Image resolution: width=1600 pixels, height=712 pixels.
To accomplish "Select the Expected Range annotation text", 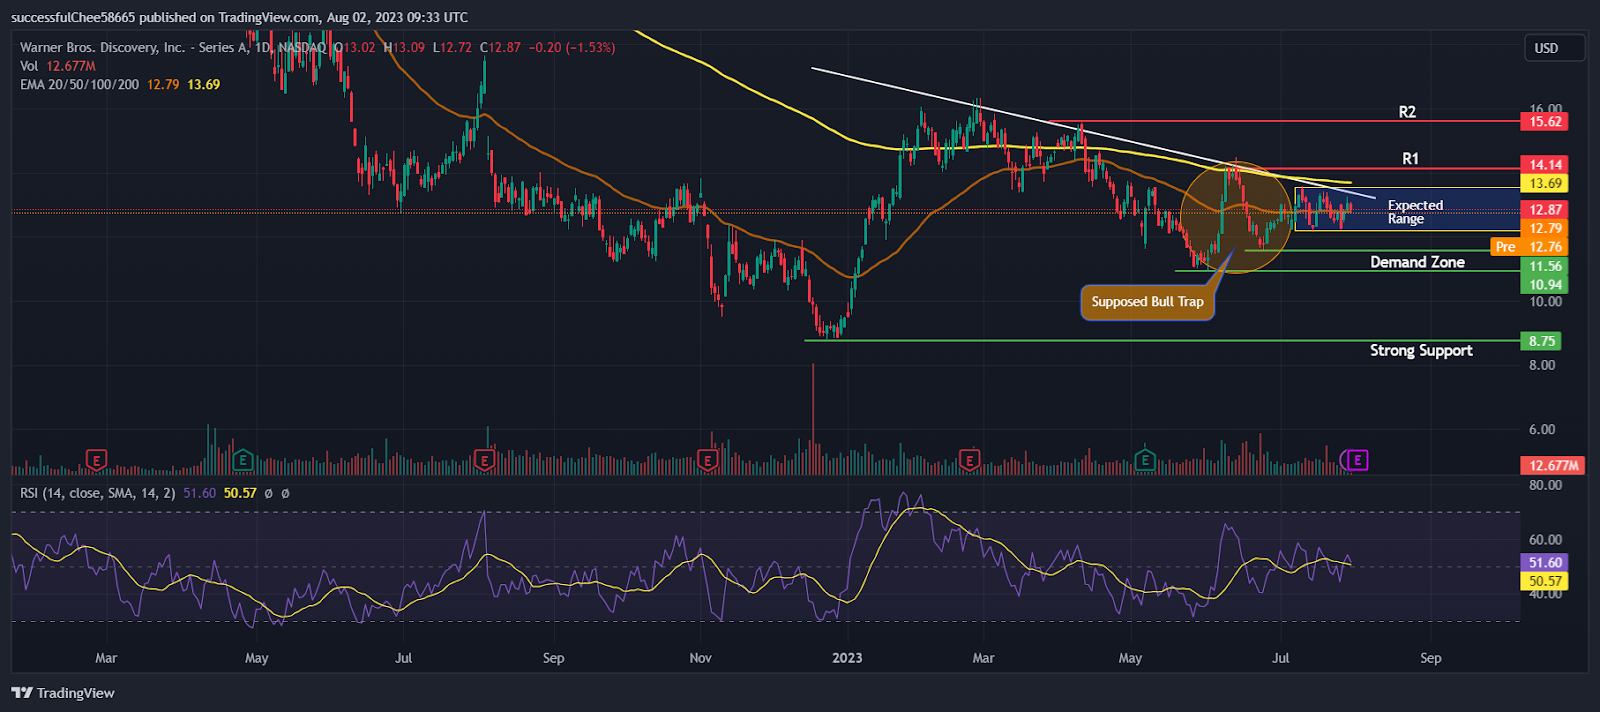I will click(1415, 212).
